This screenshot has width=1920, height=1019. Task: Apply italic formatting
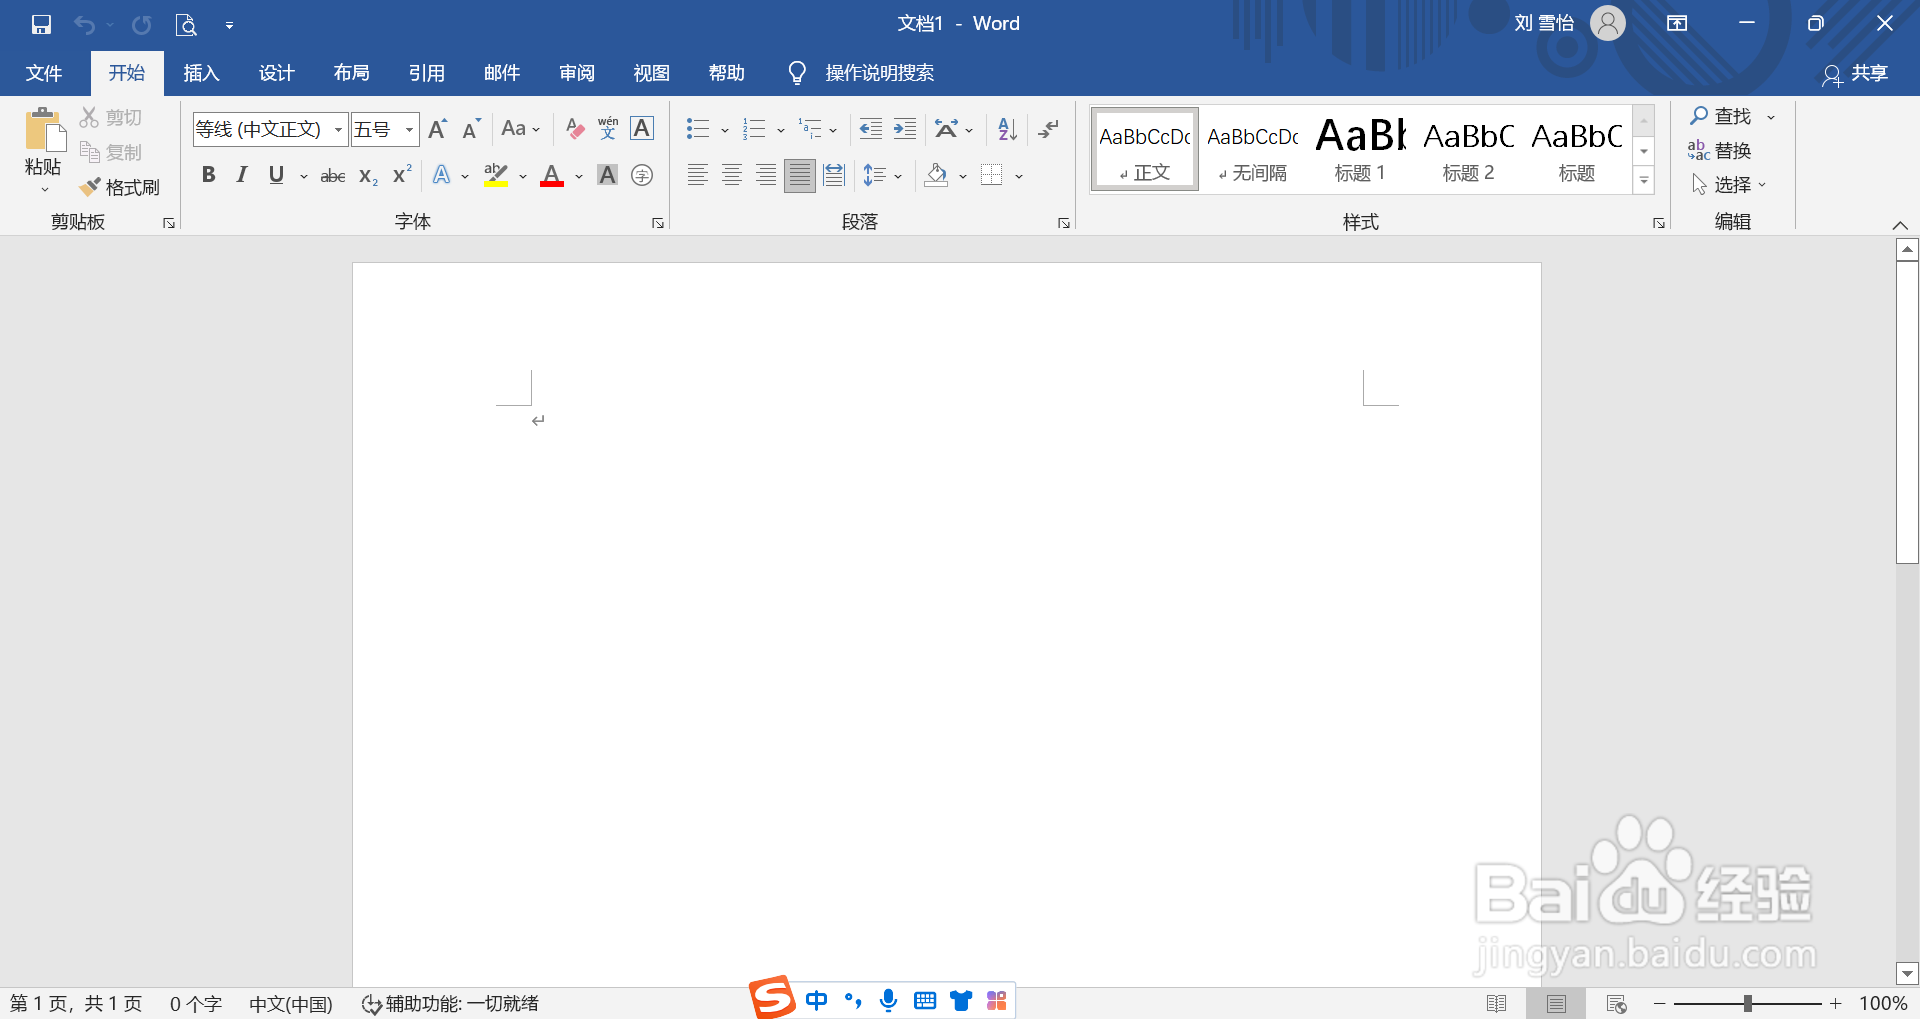click(x=241, y=175)
